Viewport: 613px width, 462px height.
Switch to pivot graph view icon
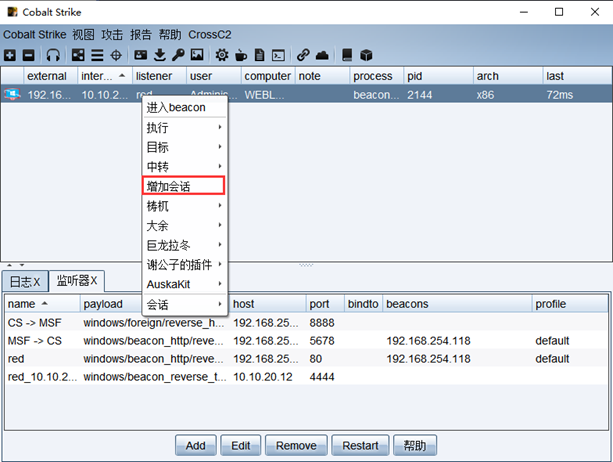pyautogui.click(x=78, y=55)
